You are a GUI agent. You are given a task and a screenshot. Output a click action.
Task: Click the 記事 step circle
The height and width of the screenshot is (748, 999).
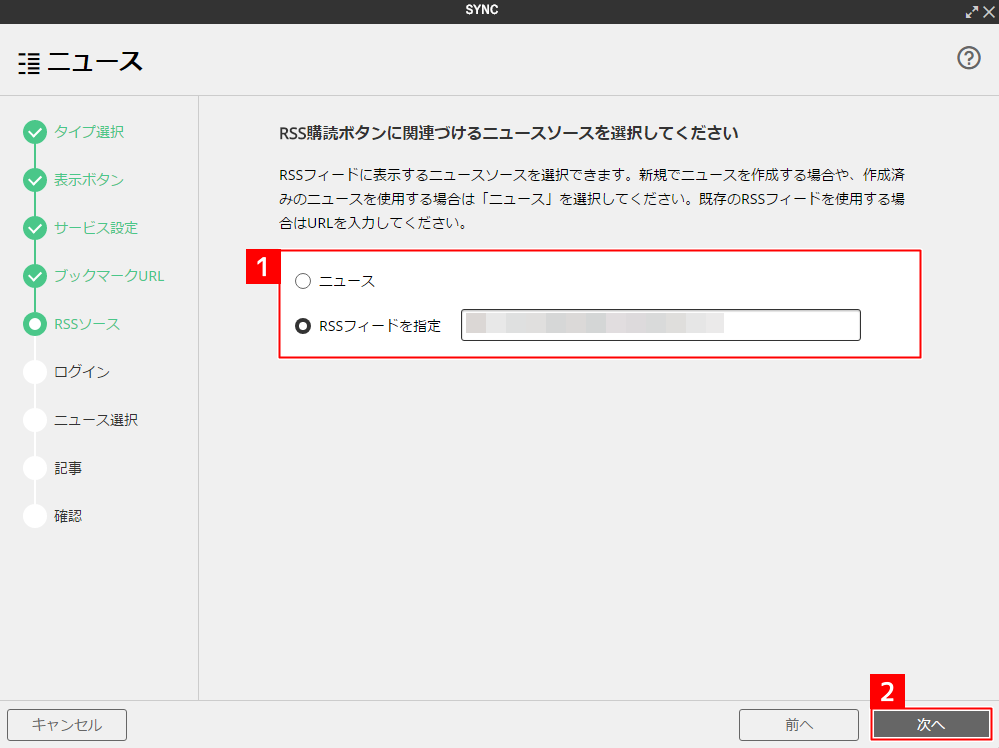(35, 468)
